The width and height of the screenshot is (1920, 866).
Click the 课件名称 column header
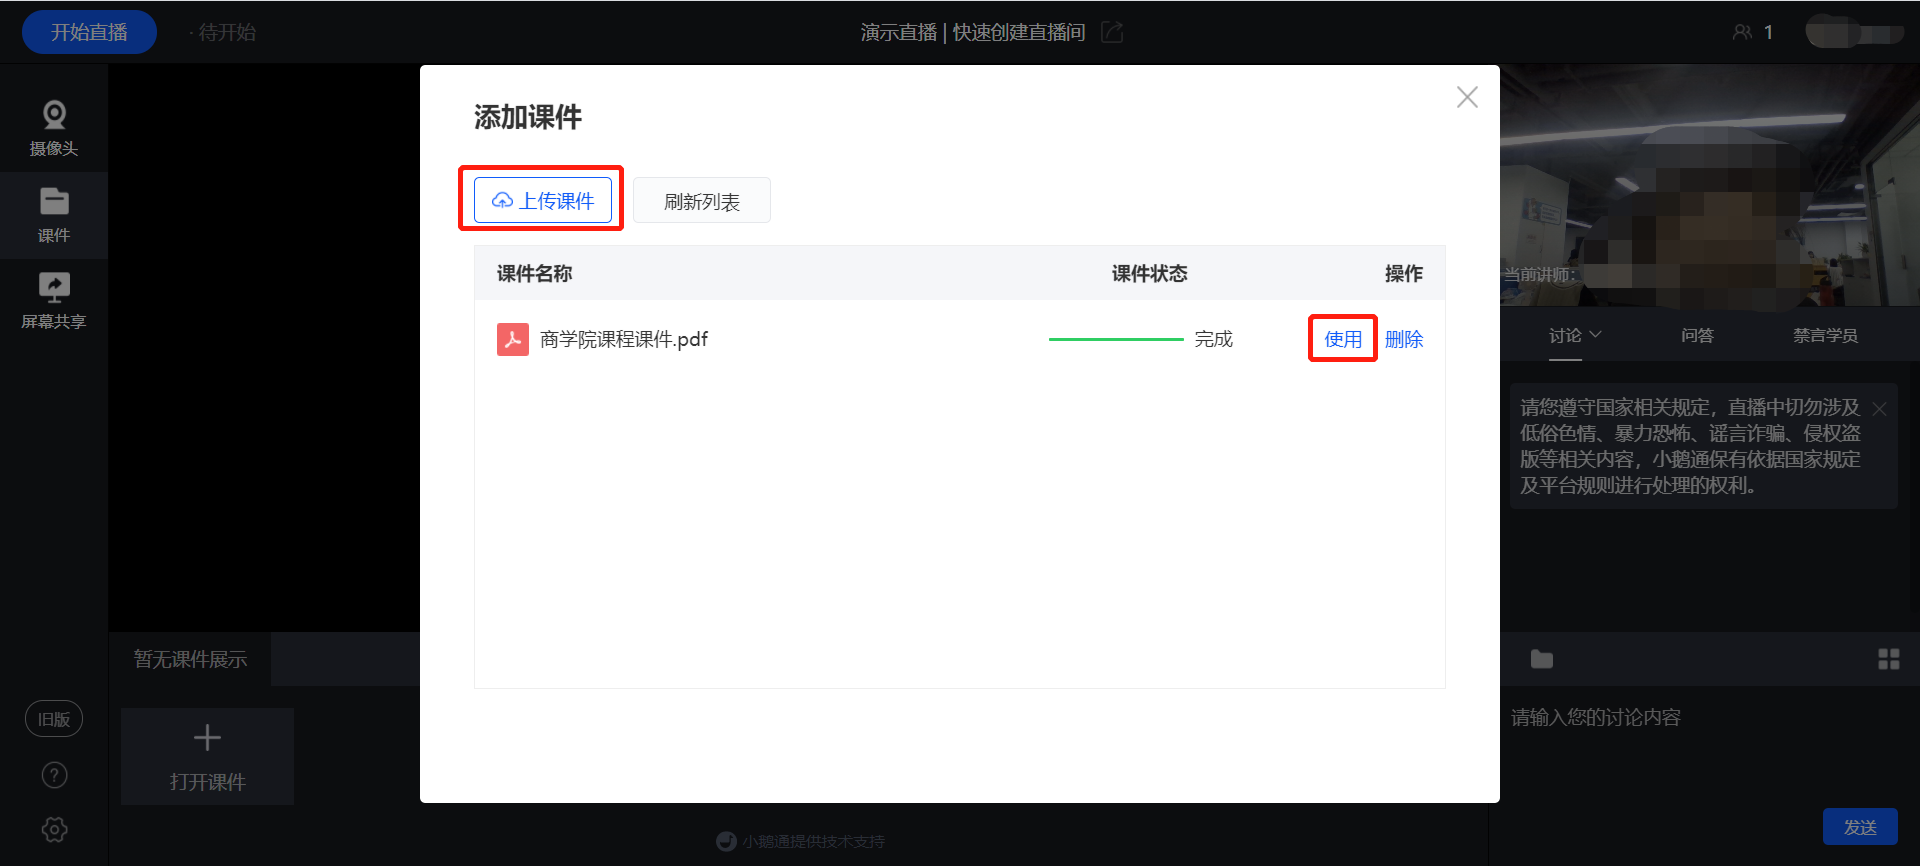(x=535, y=273)
